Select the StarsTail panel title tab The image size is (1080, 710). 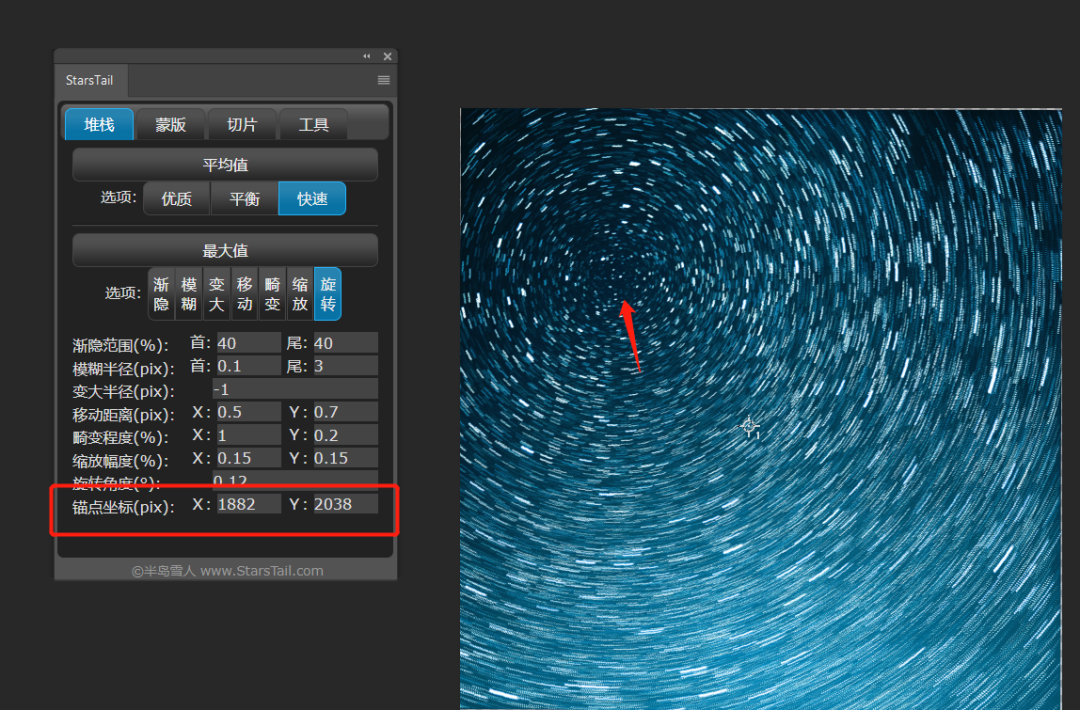[x=90, y=81]
